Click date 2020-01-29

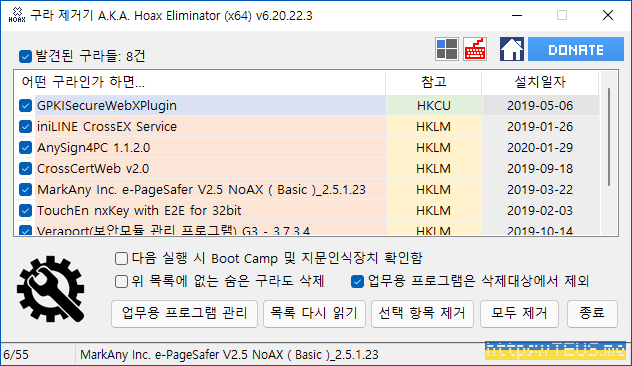[540, 148]
